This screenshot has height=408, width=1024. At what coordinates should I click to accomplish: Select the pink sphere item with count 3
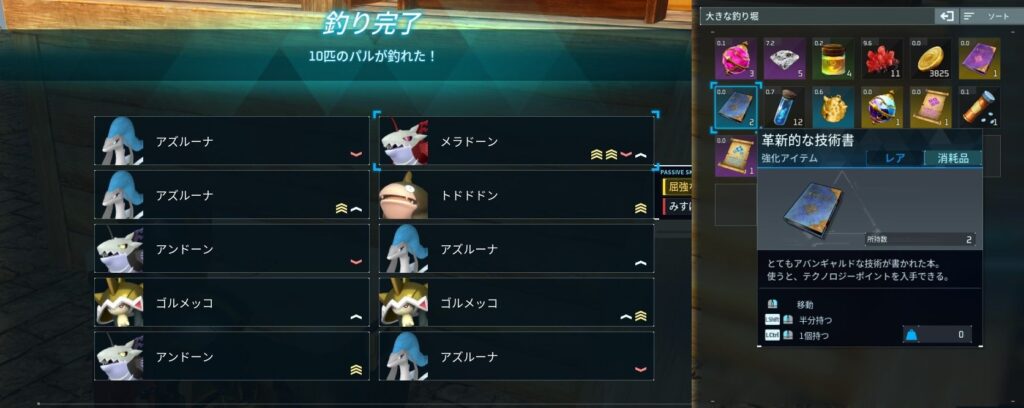pyautogui.click(x=736, y=59)
